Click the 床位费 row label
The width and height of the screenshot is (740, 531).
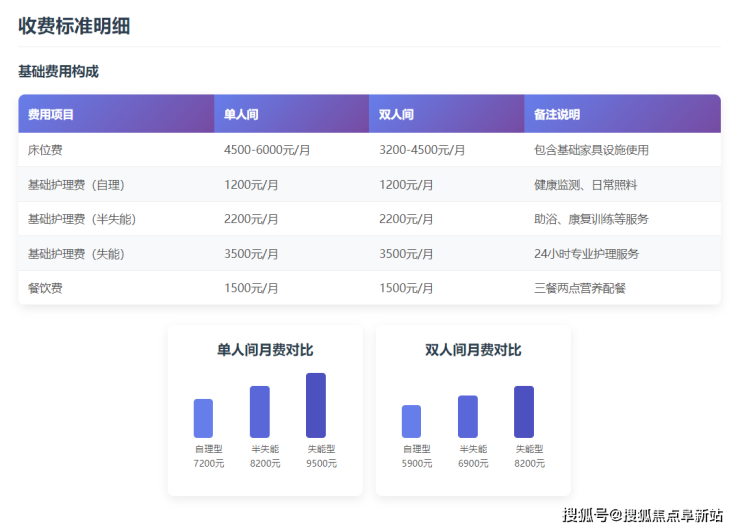(x=45, y=150)
